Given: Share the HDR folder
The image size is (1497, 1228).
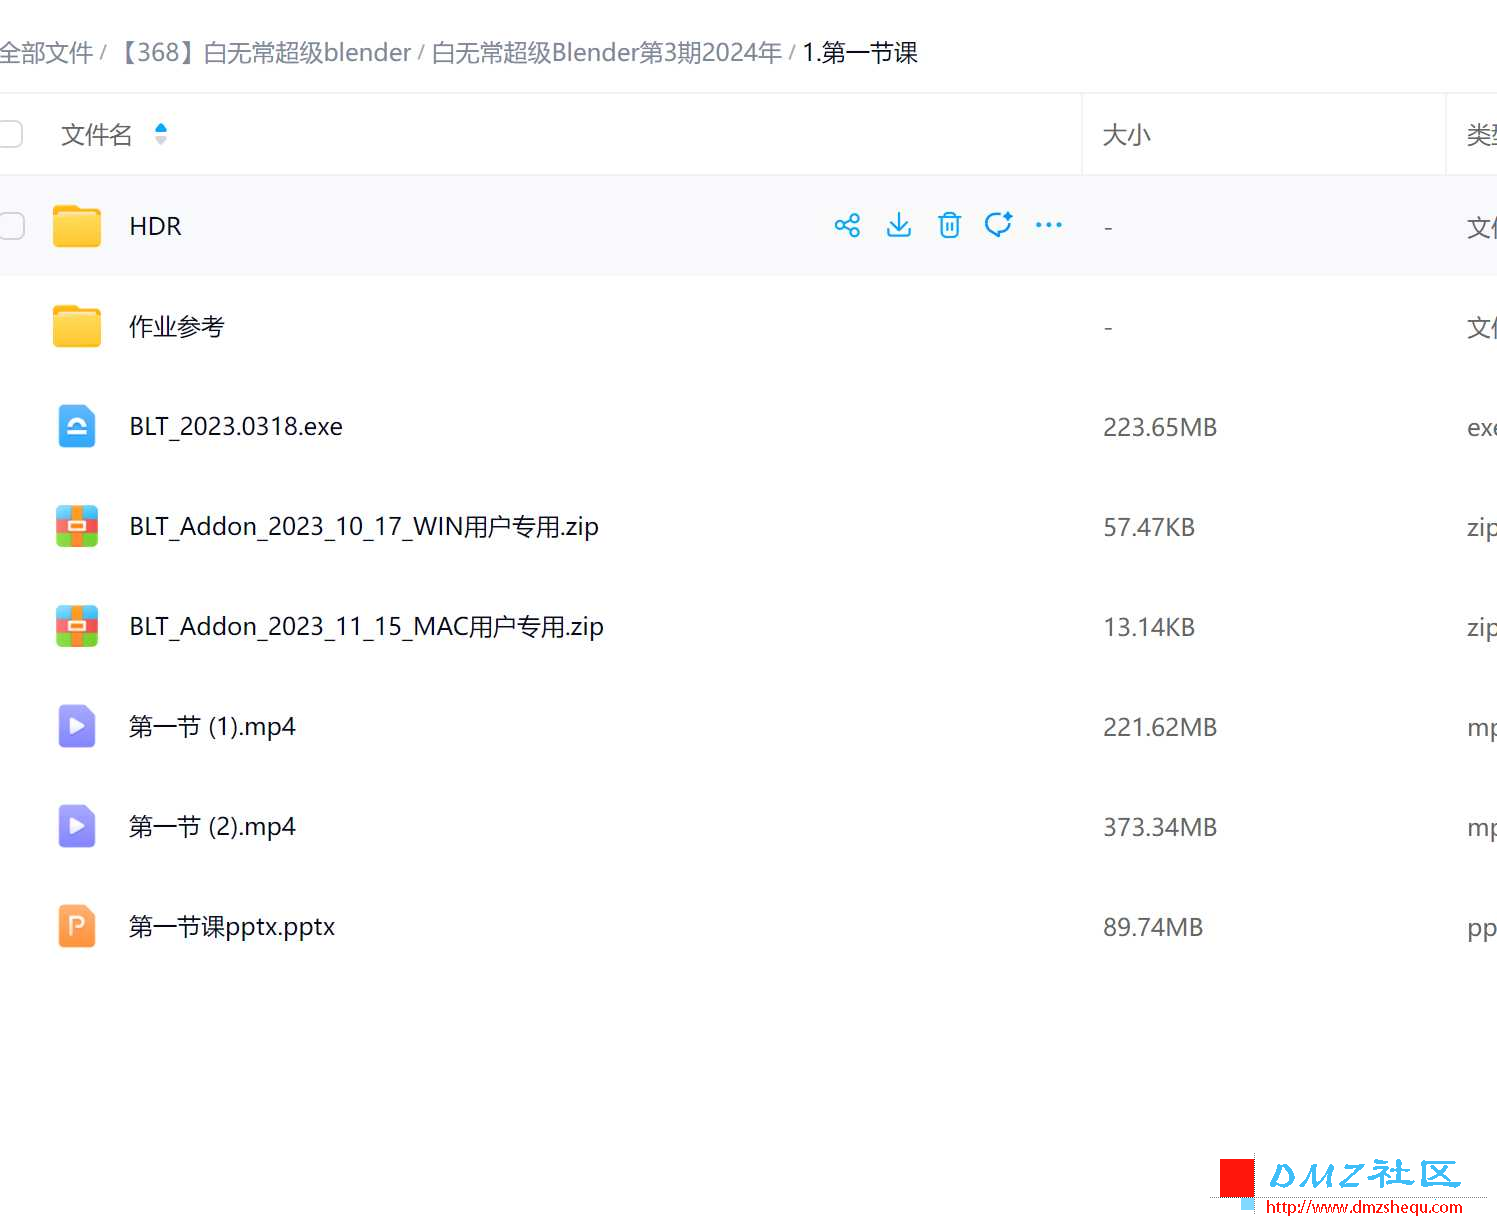Looking at the screenshot, I should (847, 226).
